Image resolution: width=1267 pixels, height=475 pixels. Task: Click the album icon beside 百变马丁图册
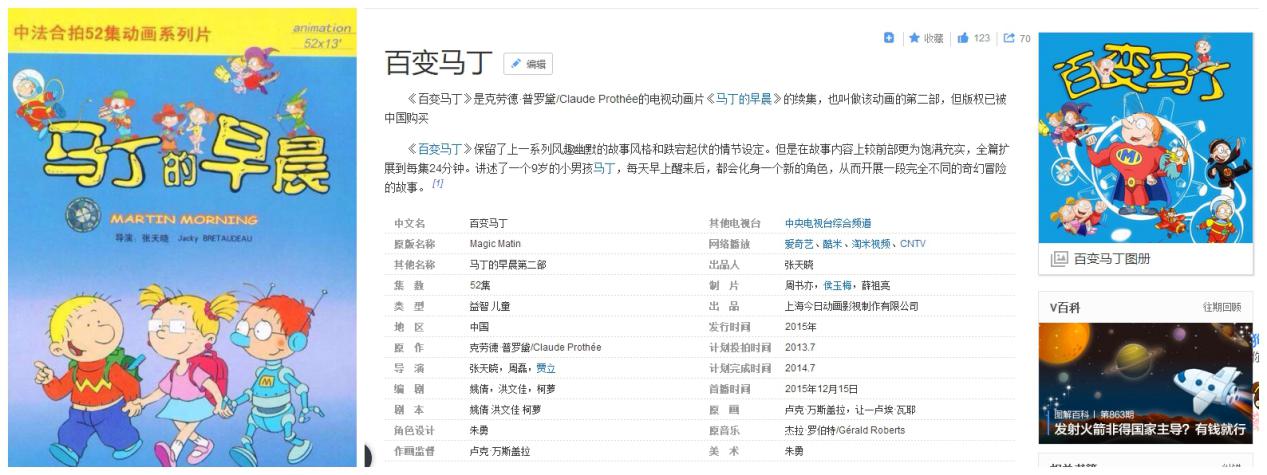tap(1059, 259)
